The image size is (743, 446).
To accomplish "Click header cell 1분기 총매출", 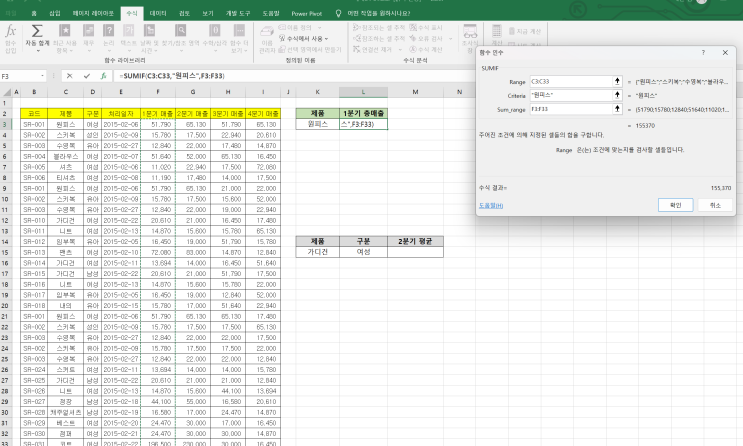I will point(363,113).
